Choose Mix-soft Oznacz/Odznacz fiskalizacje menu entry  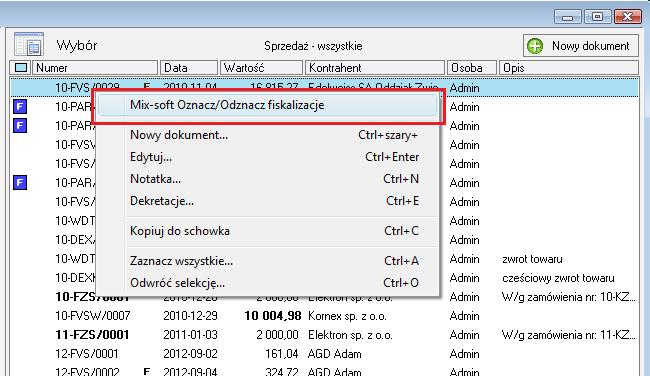click(267, 105)
